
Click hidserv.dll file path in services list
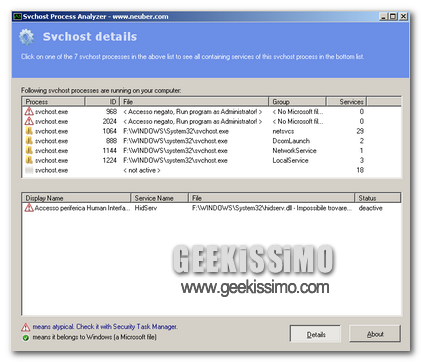coord(272,208)
